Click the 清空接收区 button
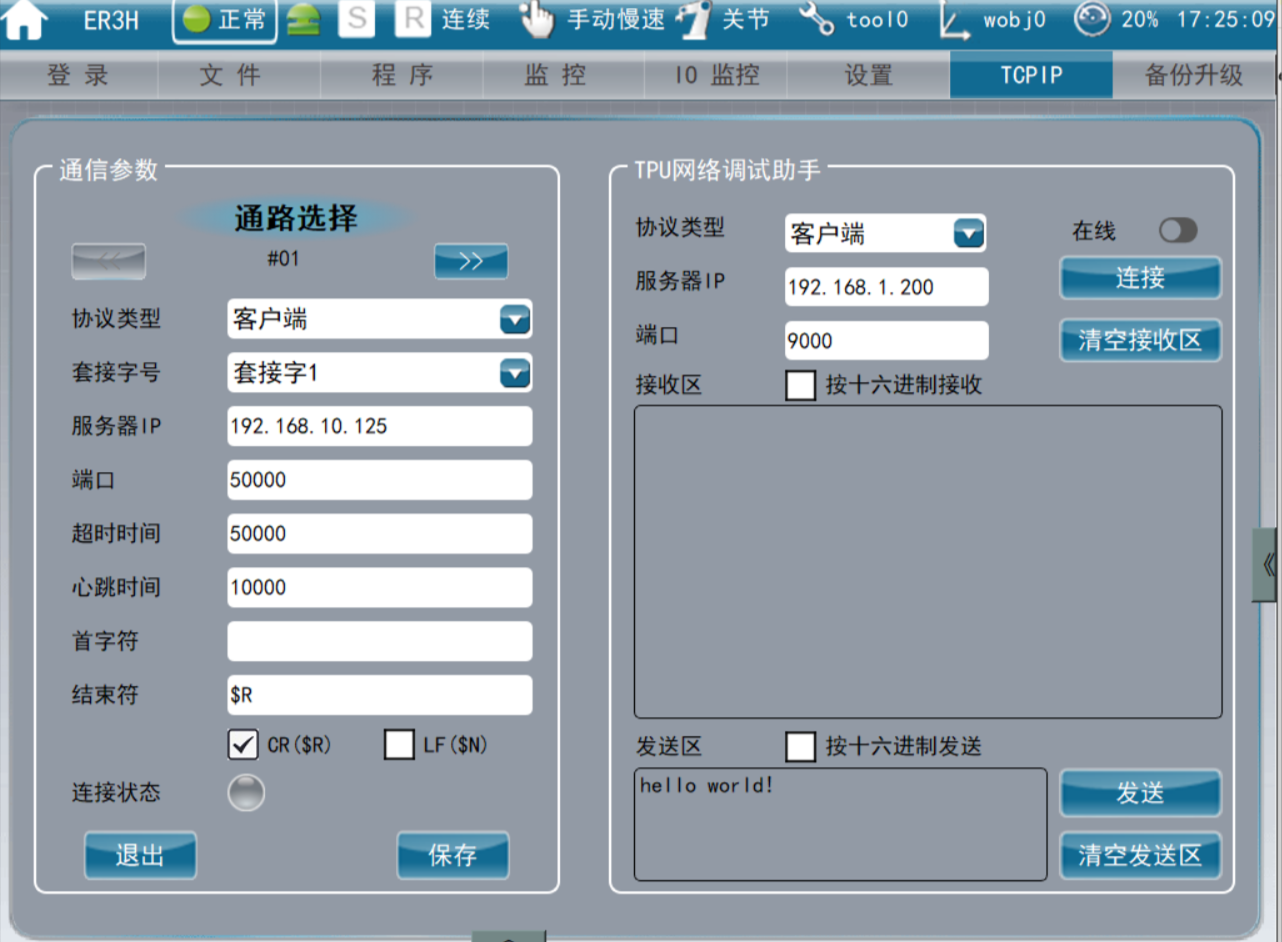Viewport: 1282px width, 942px height. click(1141, 341)
